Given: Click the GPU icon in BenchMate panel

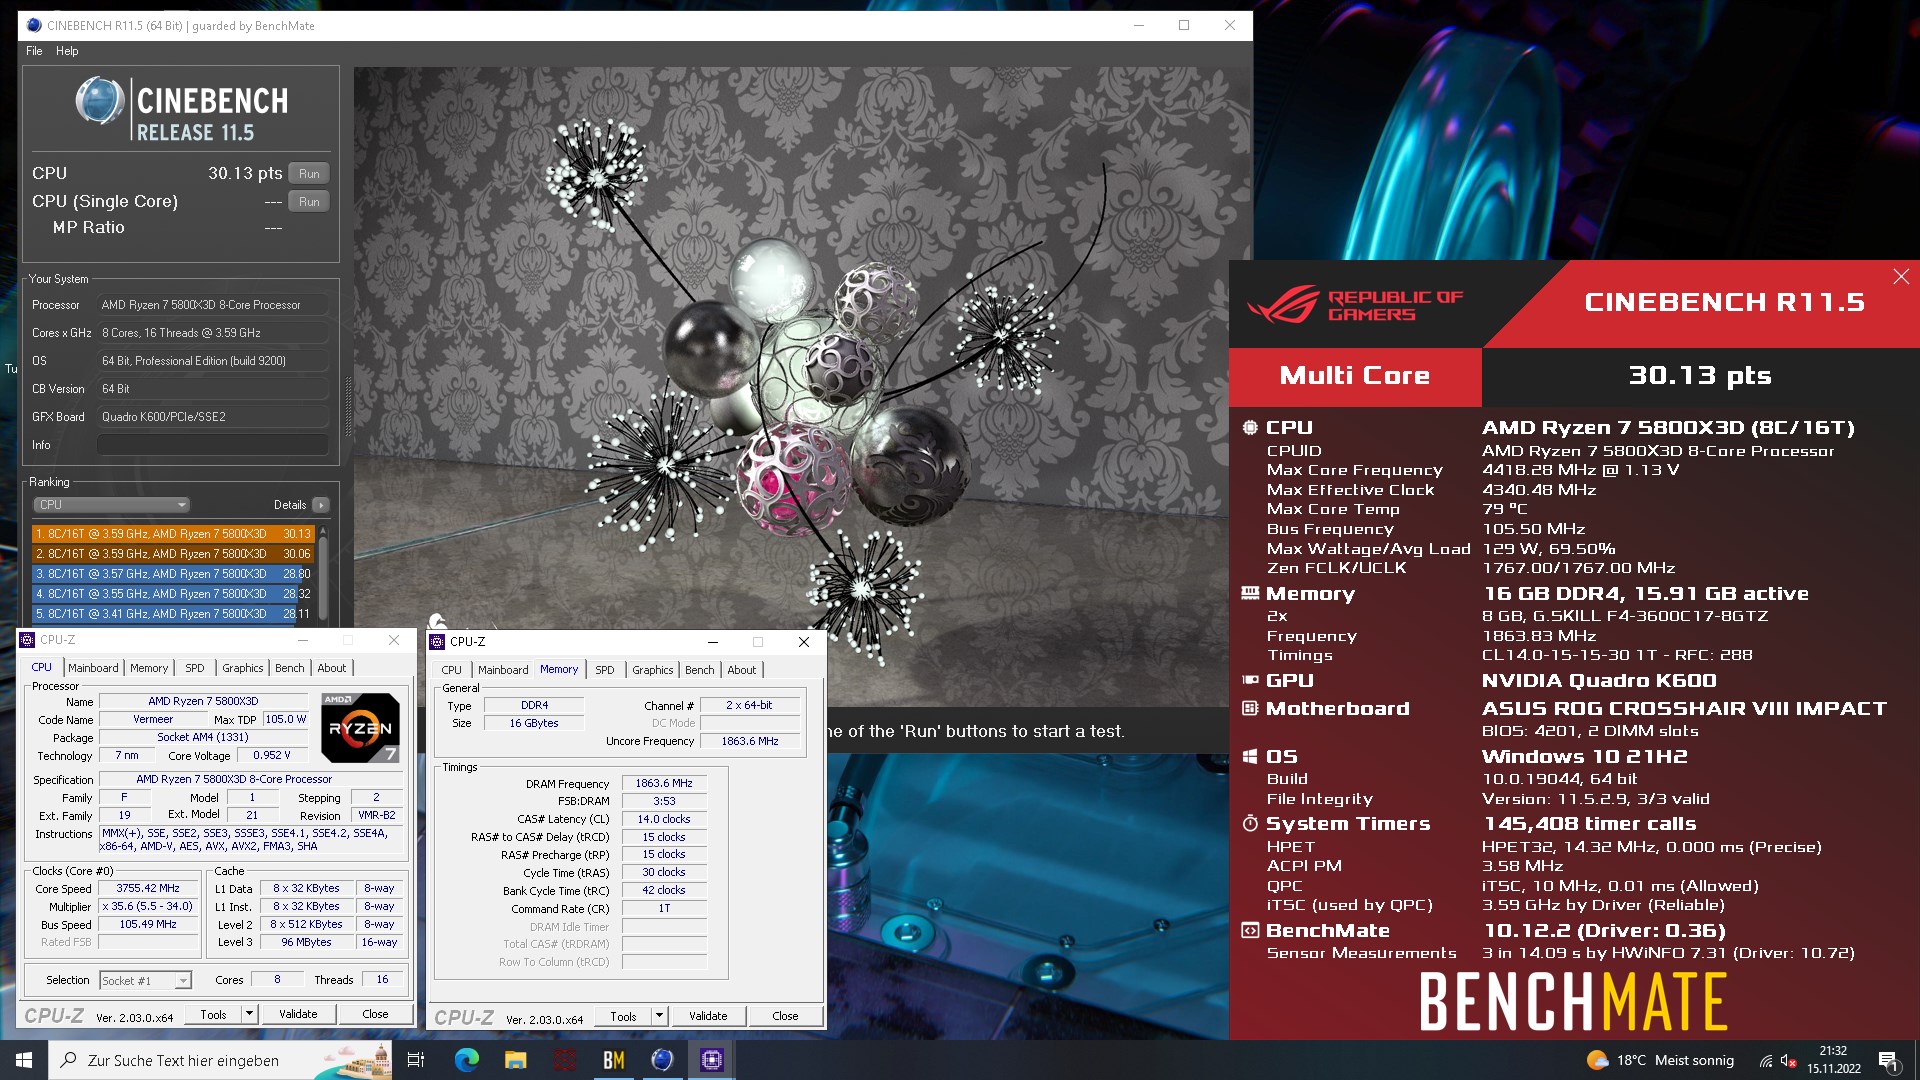Looking at the screenshot, I should point(1250,681).
